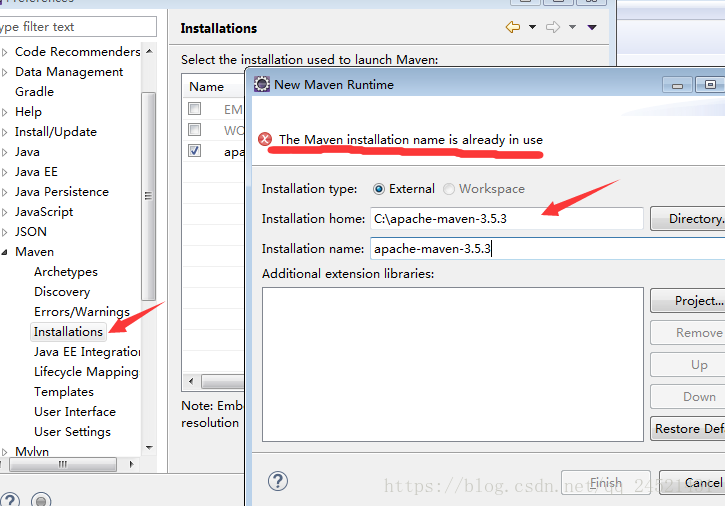Minimize the New Maven Runtime dialog
725x506 pixels.
pos(677,85)
